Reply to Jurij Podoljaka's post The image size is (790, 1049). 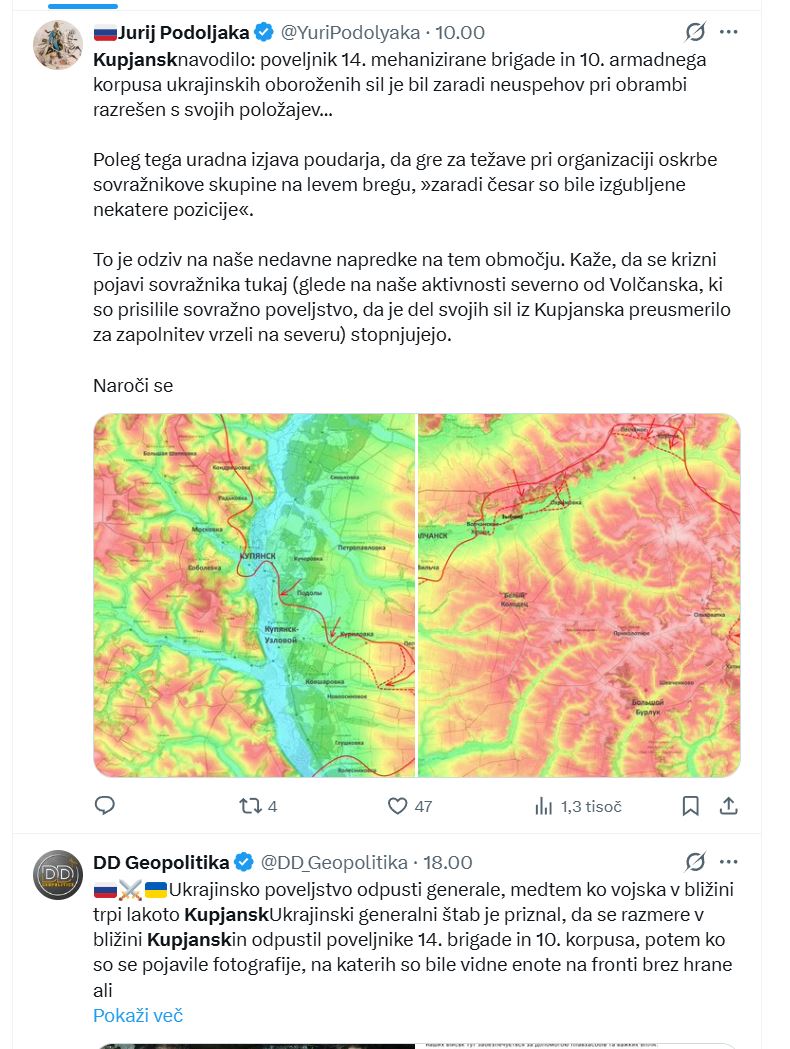pyautogui.click(x=104, y=805)
